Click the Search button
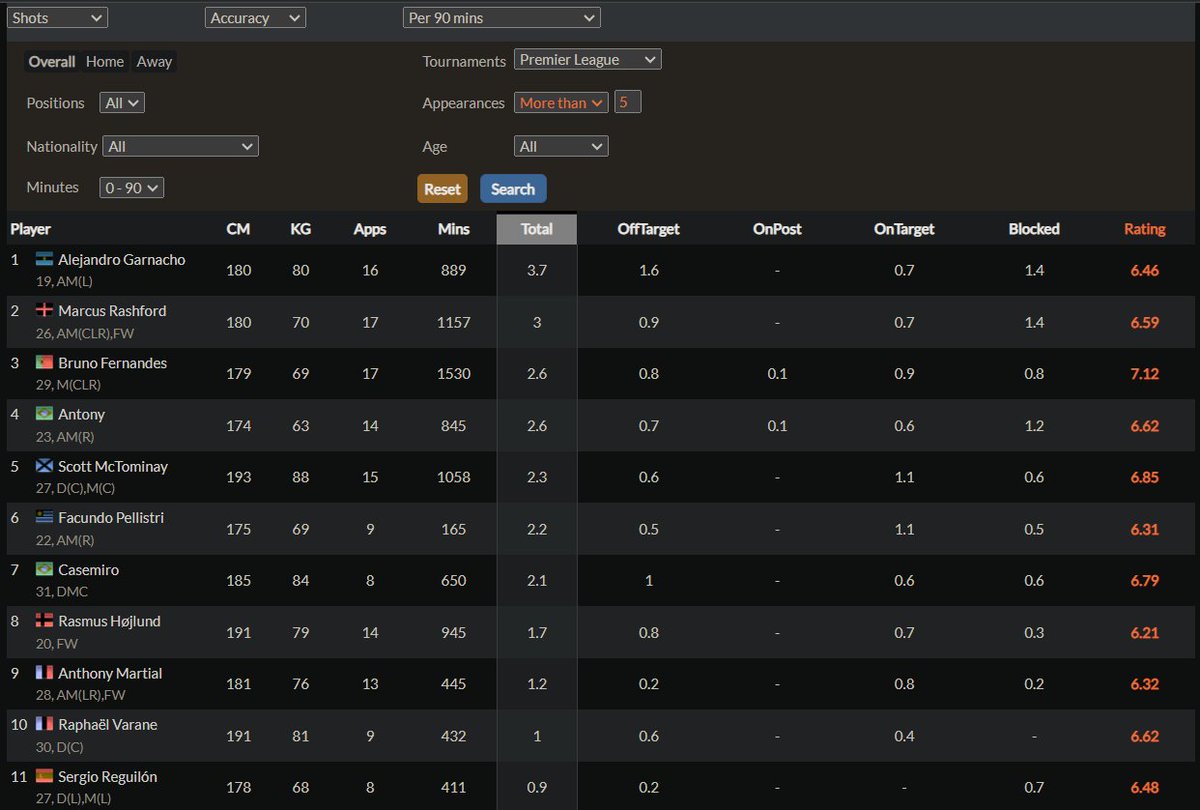The image size is (1200, 810). (x=513, y=189)
